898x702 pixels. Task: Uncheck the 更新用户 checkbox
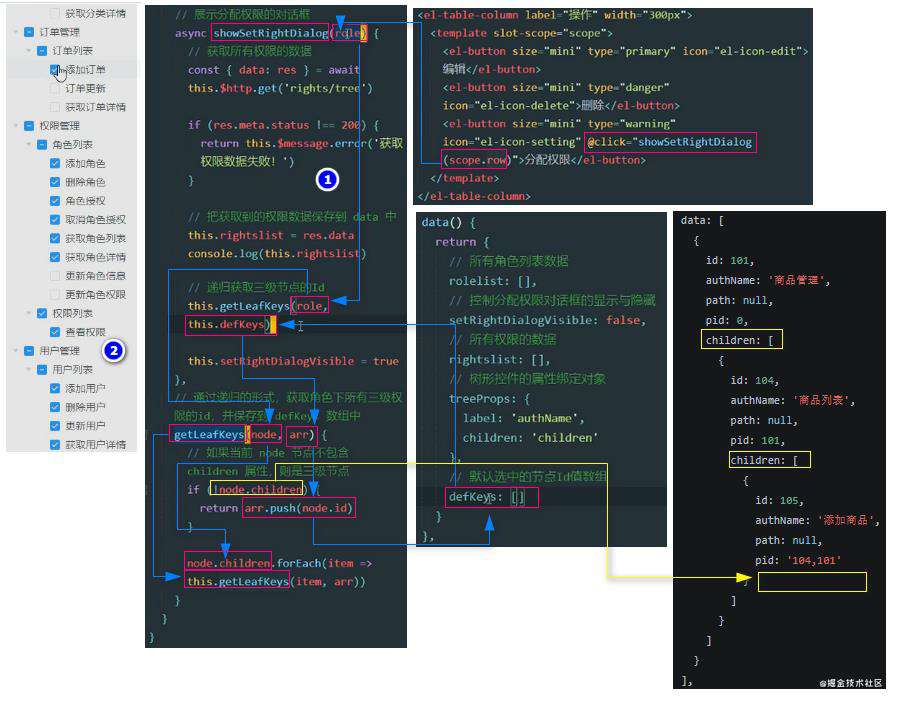(55, 426)
